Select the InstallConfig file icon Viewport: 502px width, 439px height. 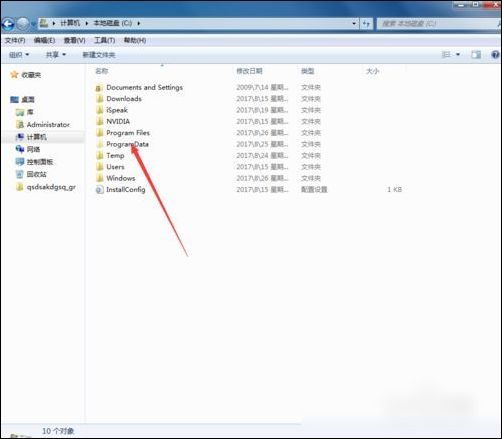pos(99,190)
